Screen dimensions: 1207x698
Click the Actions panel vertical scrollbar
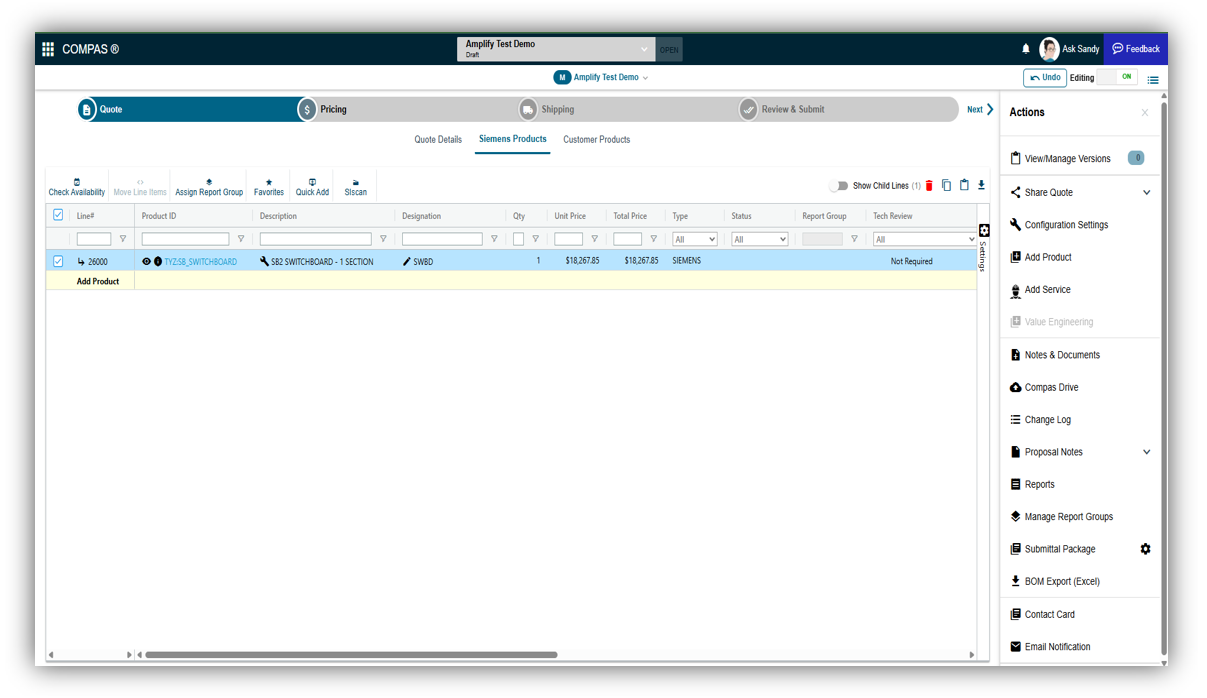[1163, 378]
